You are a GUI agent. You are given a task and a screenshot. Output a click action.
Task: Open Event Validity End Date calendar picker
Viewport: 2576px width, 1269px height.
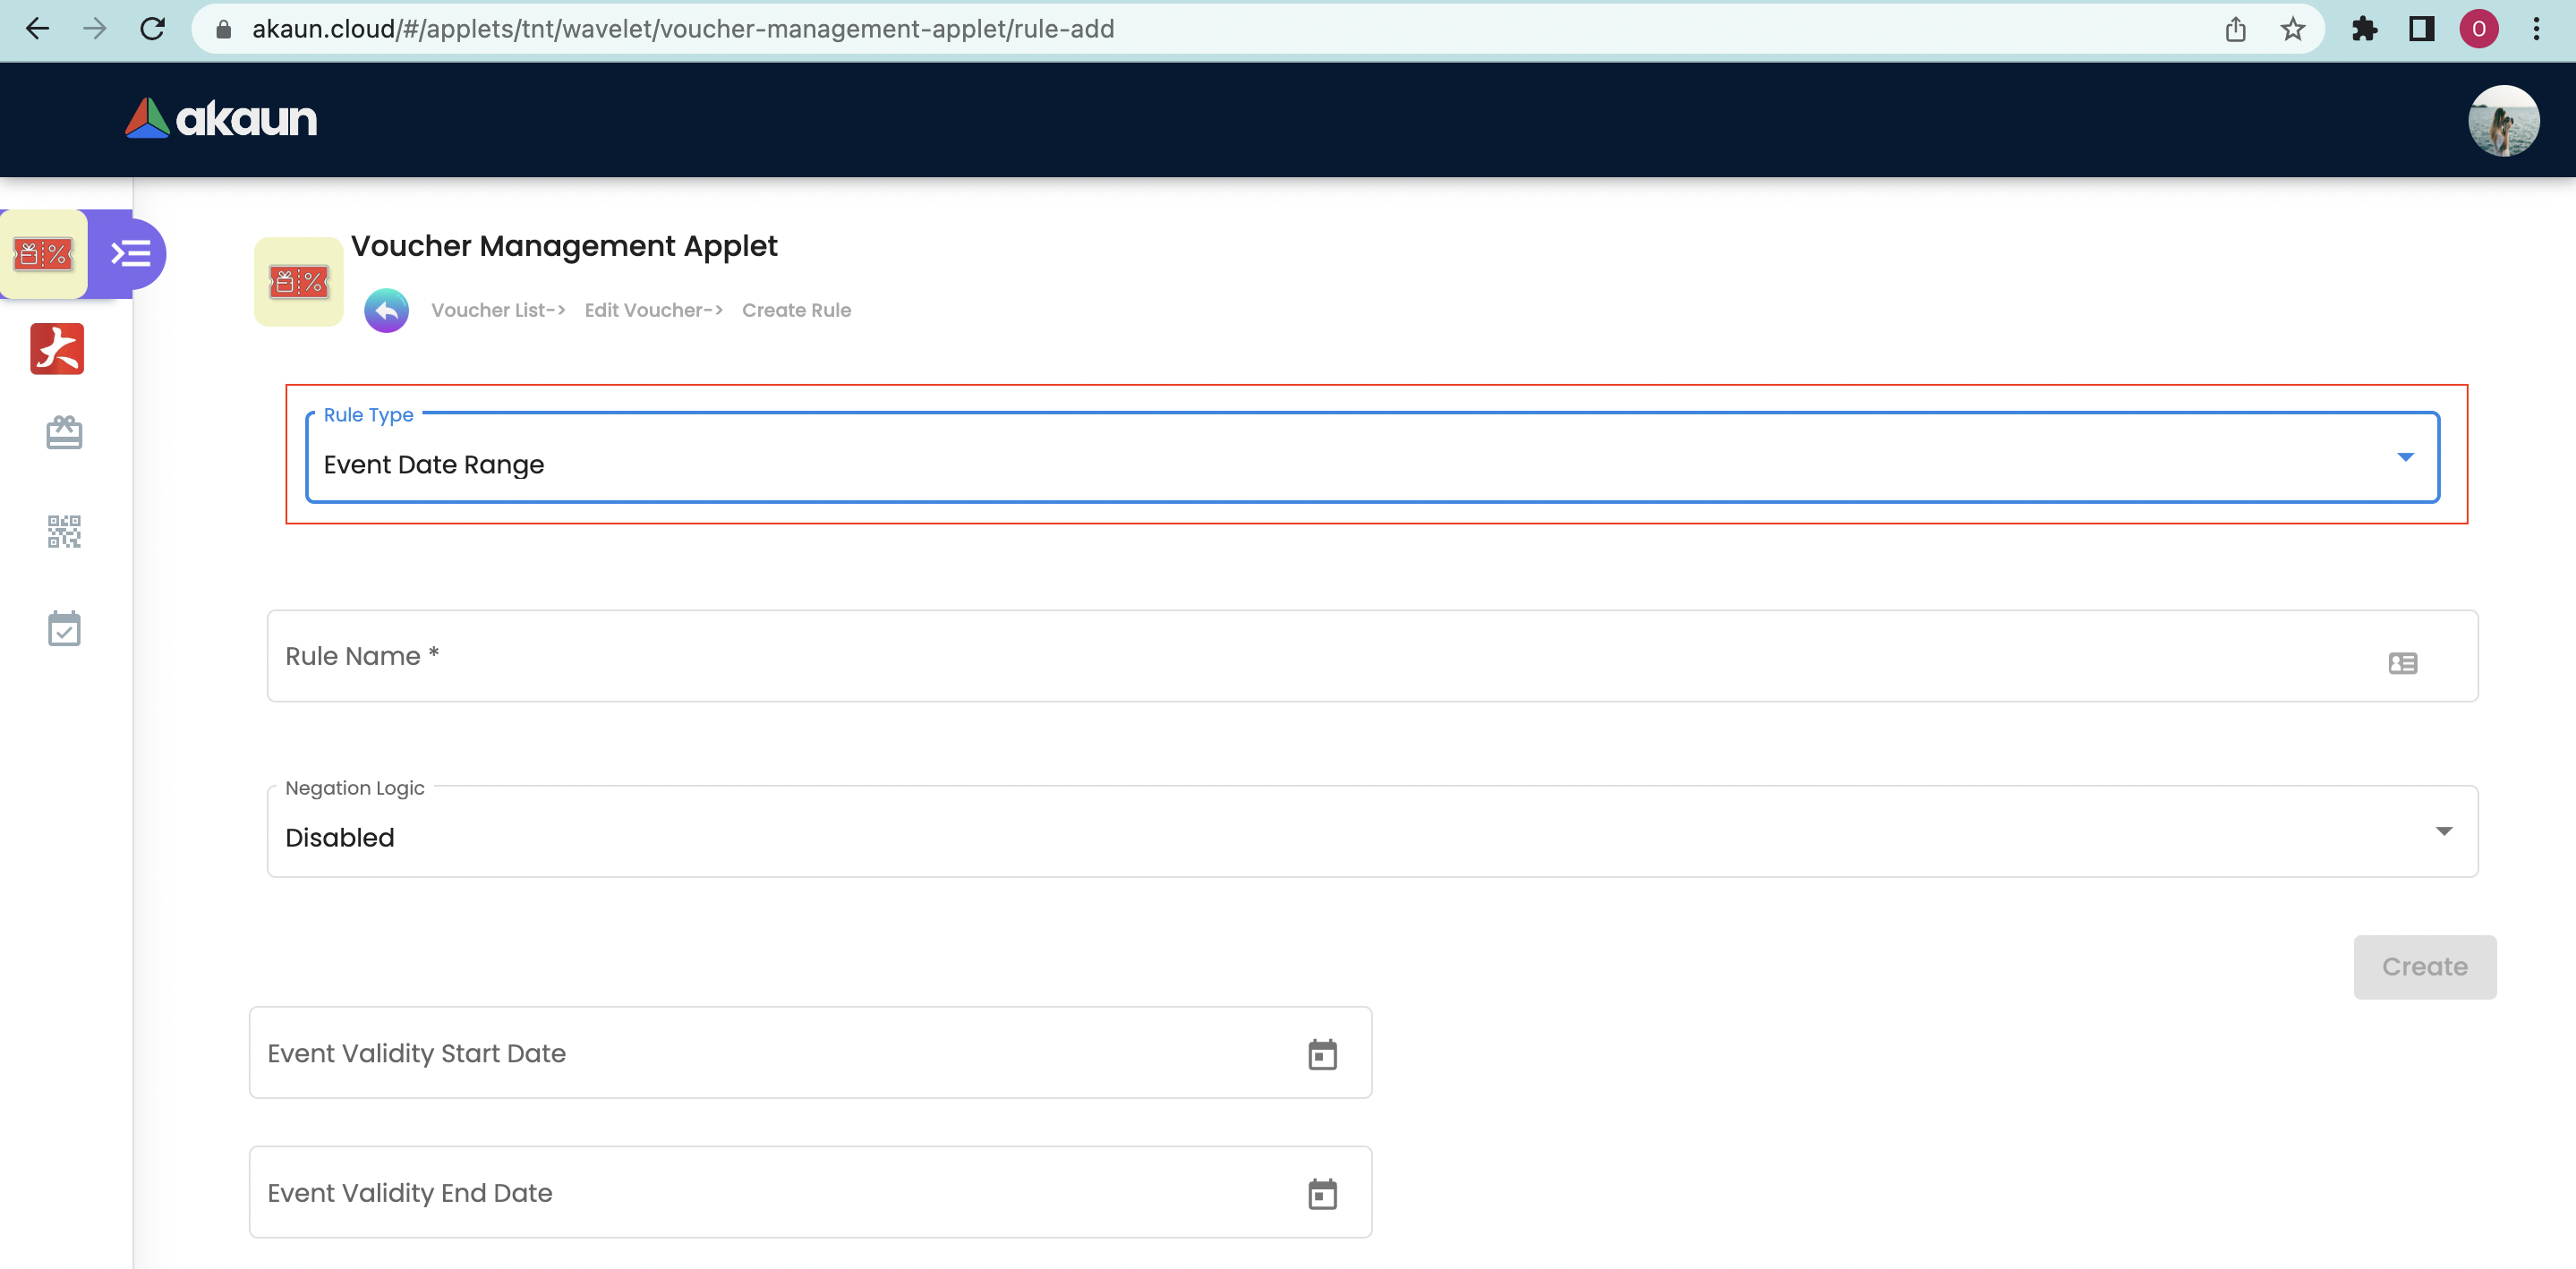tap(1322, 1194)
